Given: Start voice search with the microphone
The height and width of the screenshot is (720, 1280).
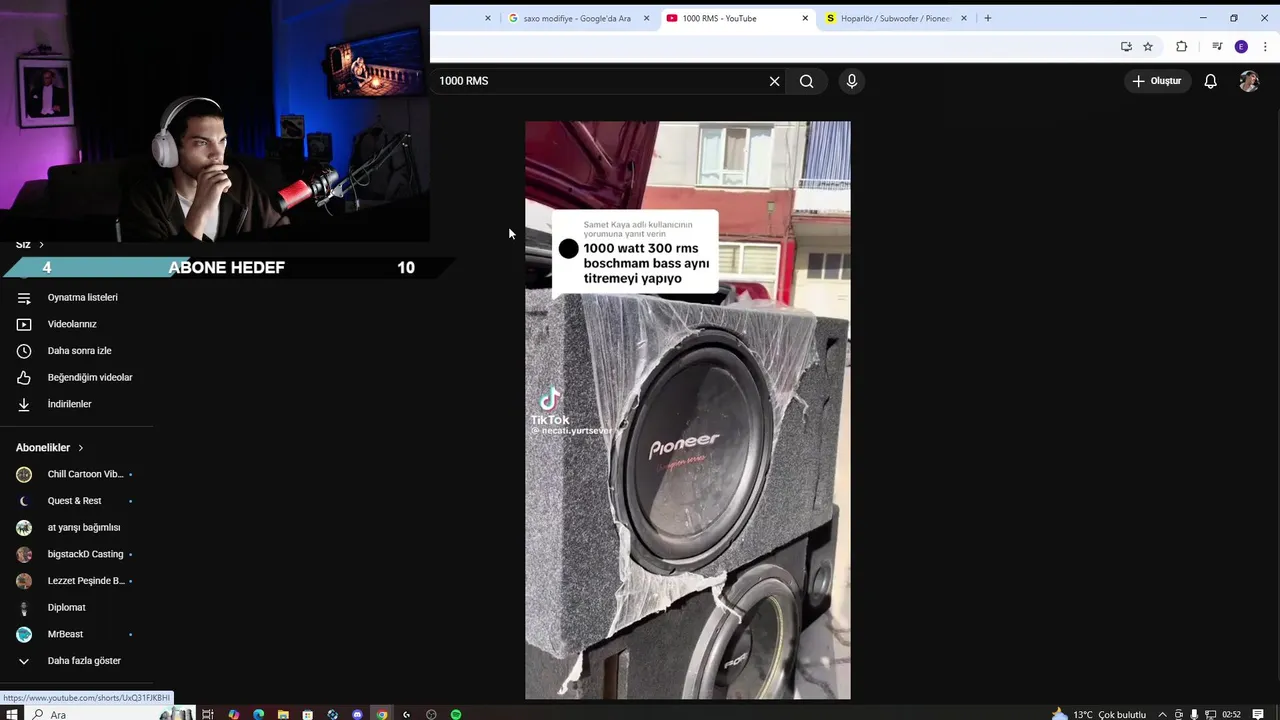Looking at the screenshot, I should pos(852,81).
